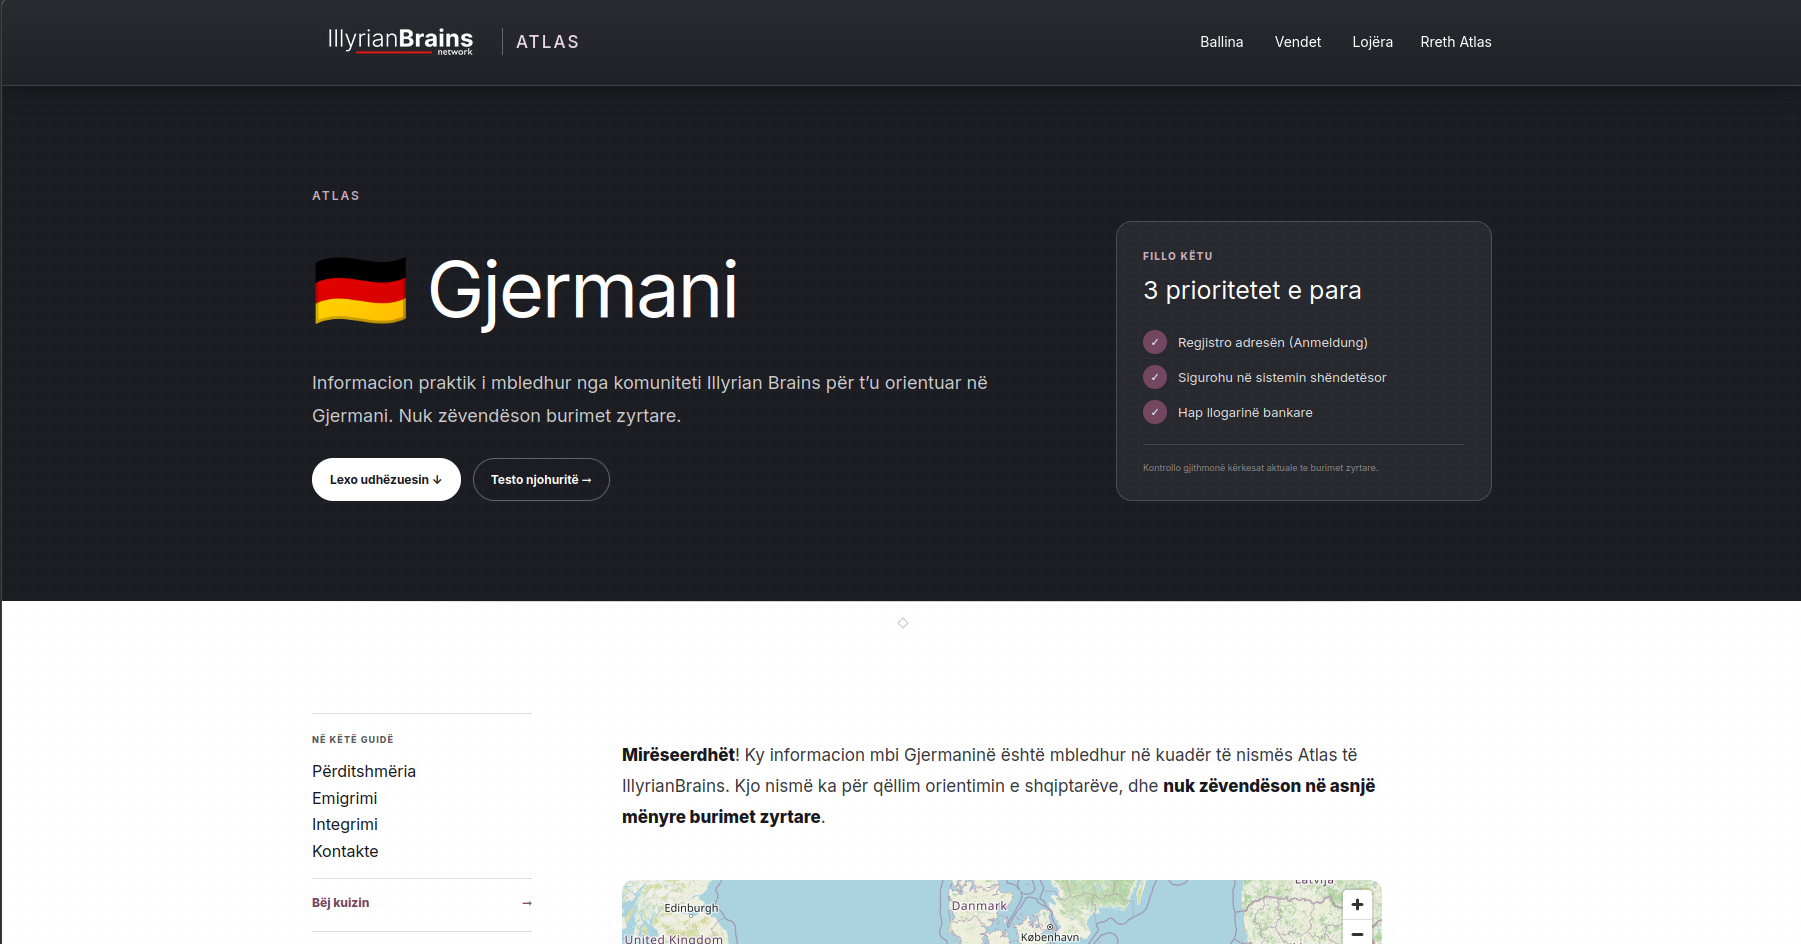Click the 'Sigurohu në sistemin shëndetësor' text
Image resolution: width=1801 pixels, height=944 pixels.
1282,377
